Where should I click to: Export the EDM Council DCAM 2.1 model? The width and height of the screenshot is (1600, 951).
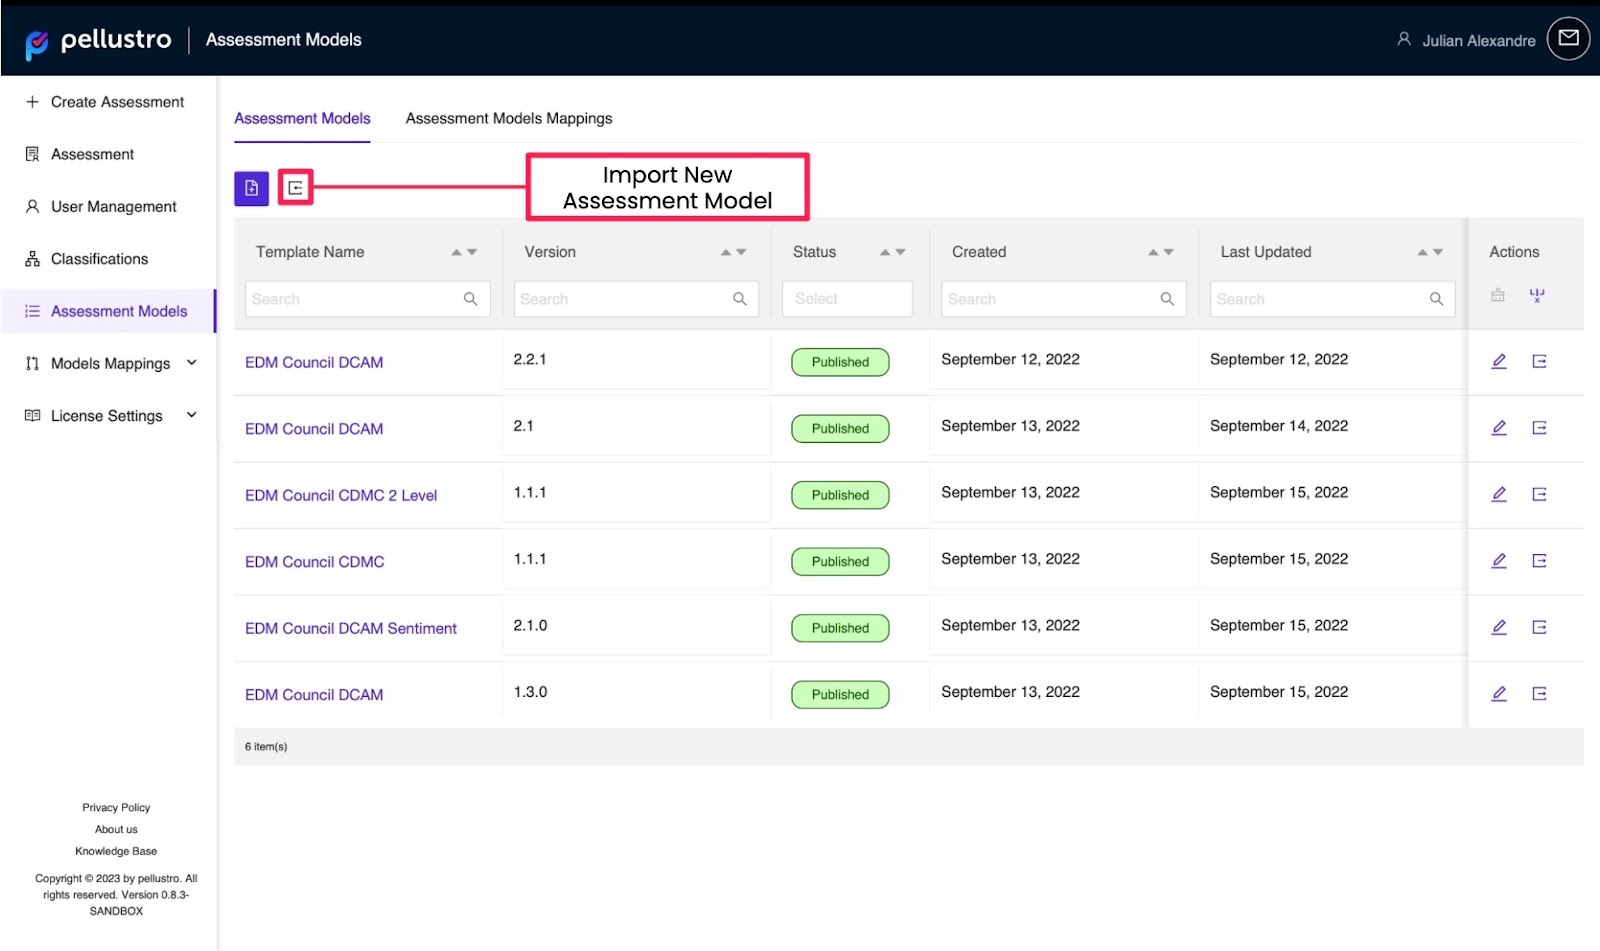1539,428
